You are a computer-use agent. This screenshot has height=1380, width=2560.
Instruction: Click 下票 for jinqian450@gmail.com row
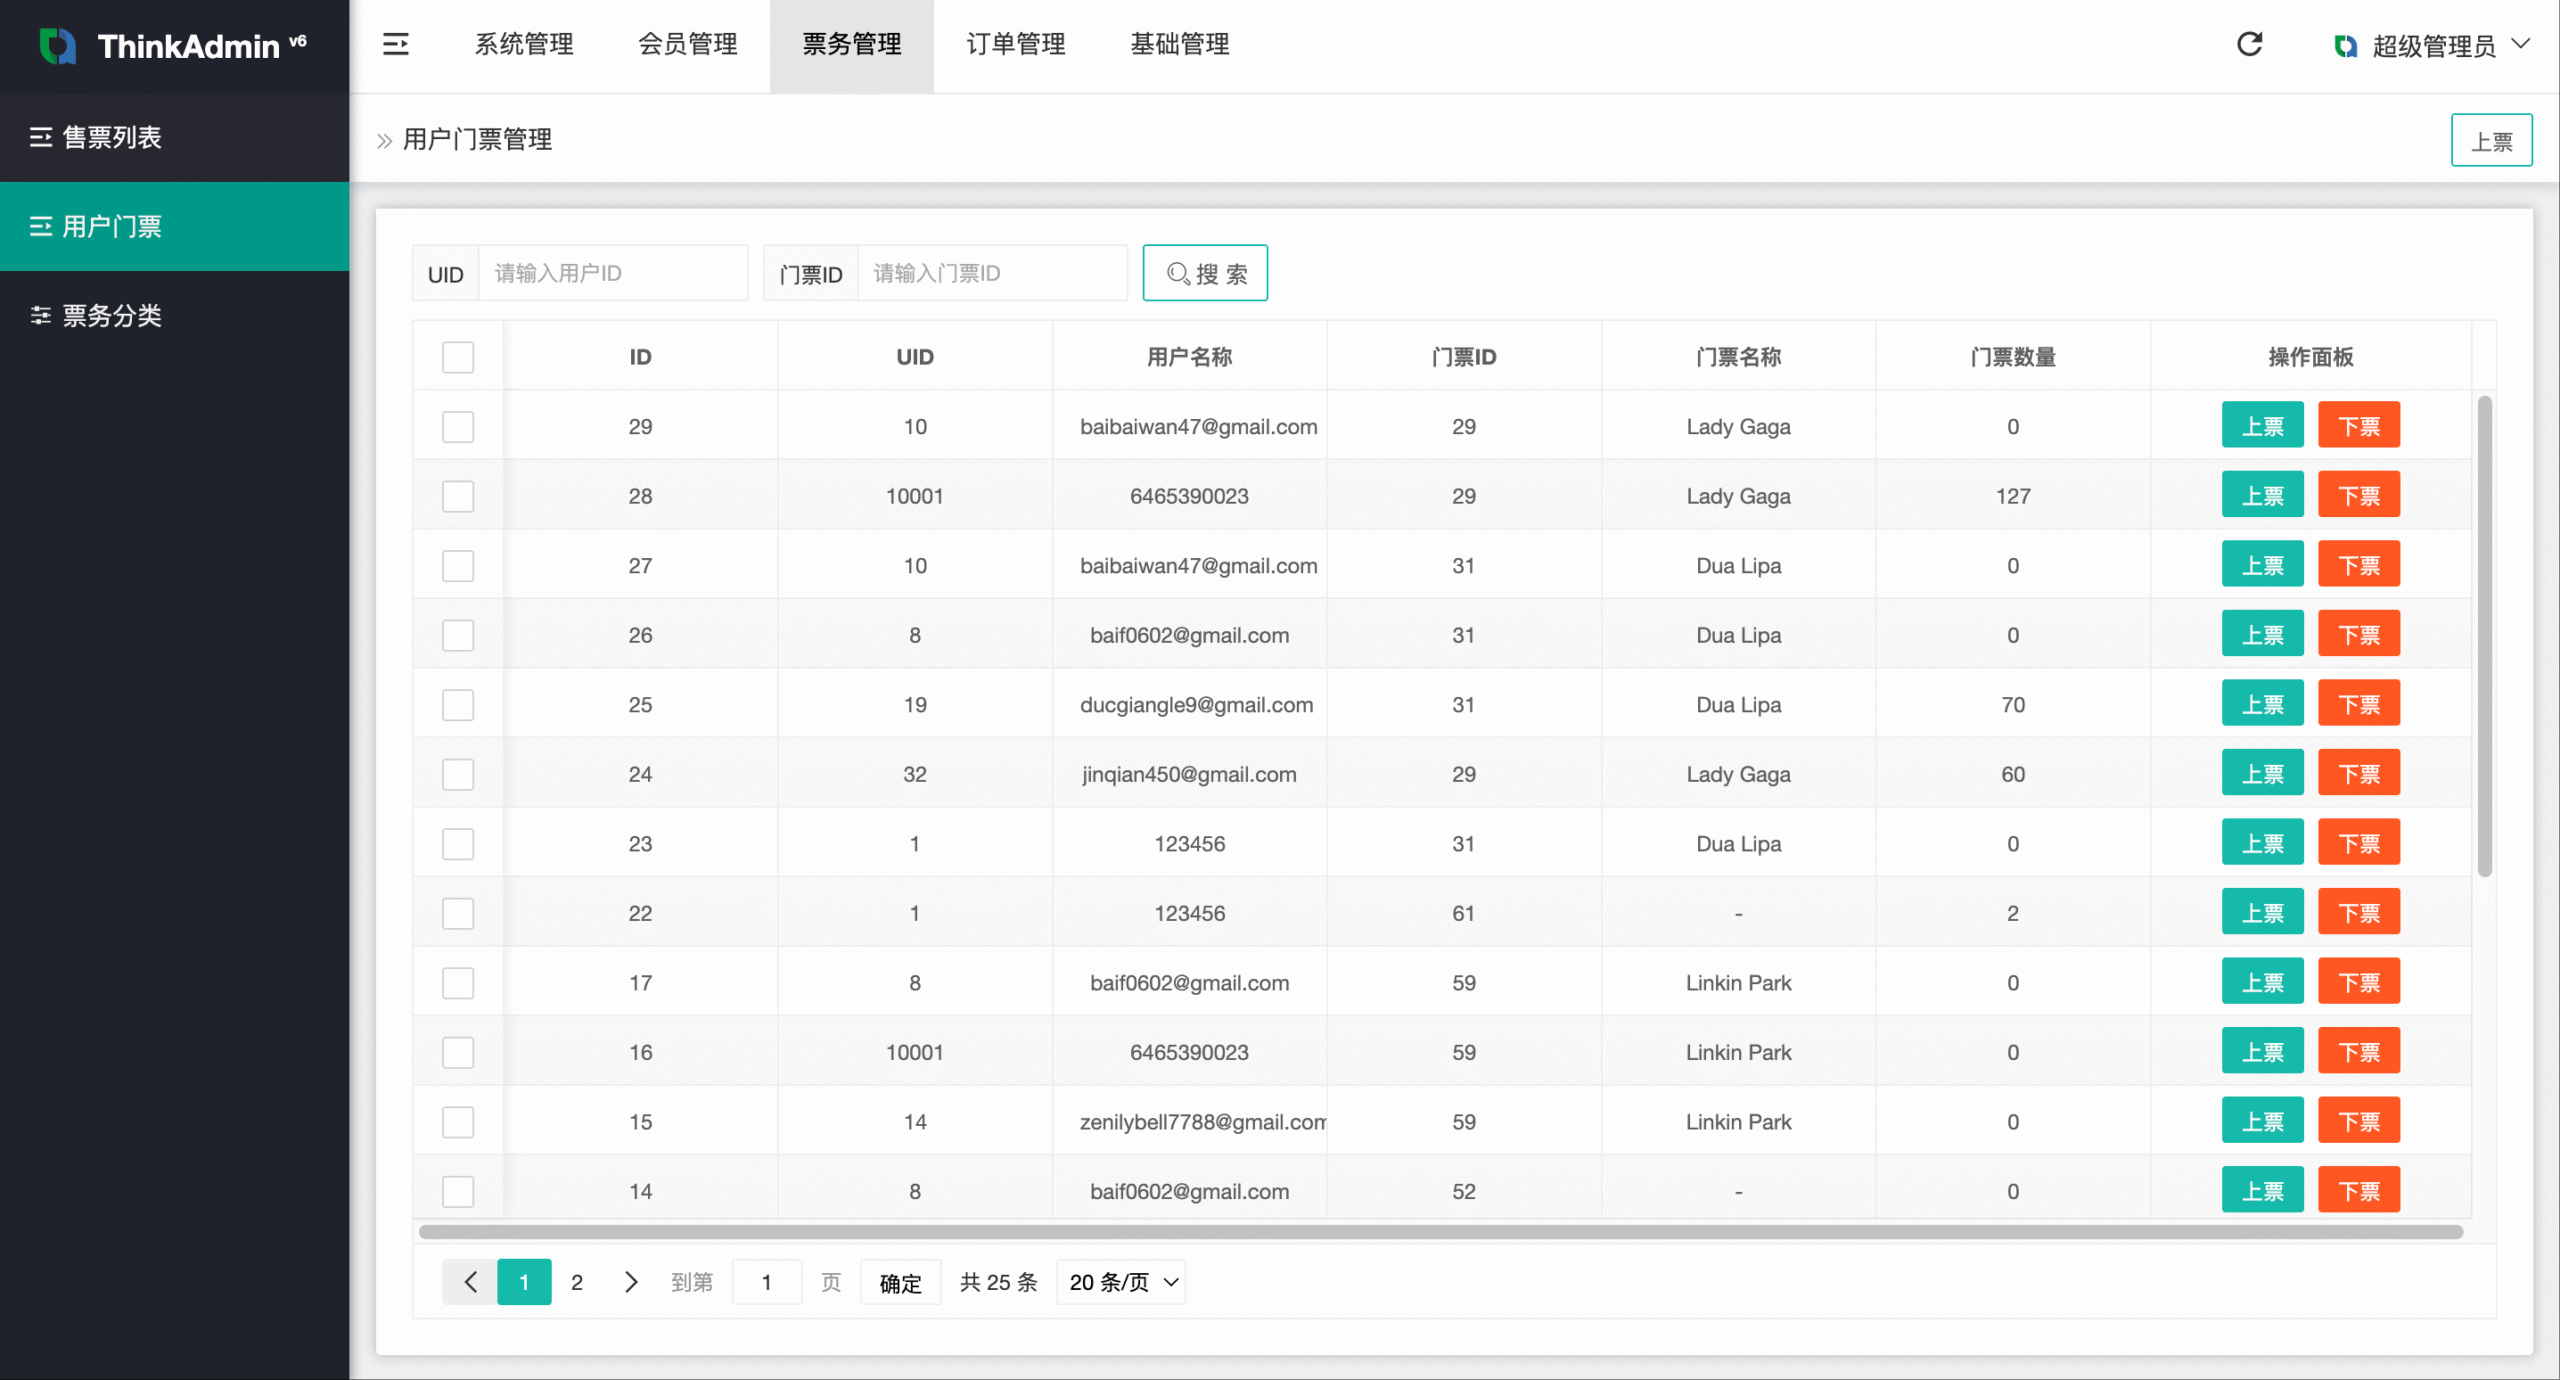coord(2358,774)
